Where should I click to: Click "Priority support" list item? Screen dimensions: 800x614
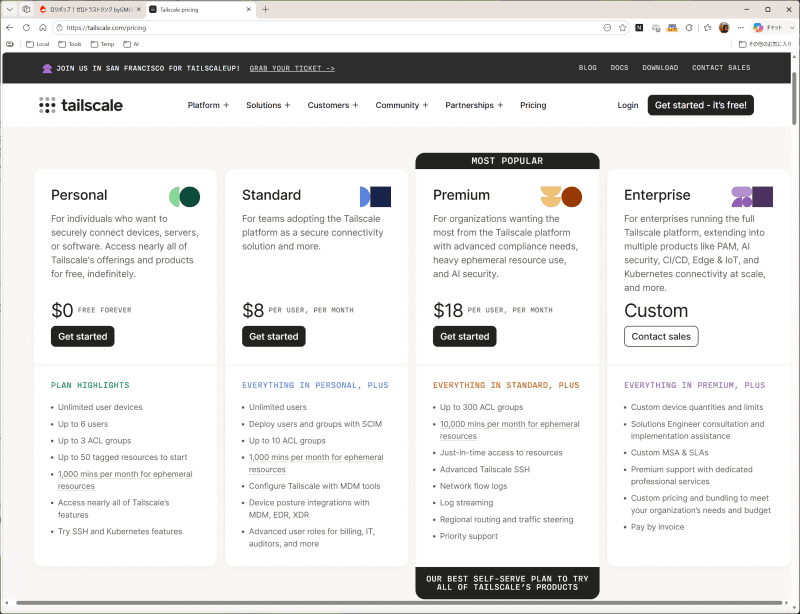coord(468,536)
